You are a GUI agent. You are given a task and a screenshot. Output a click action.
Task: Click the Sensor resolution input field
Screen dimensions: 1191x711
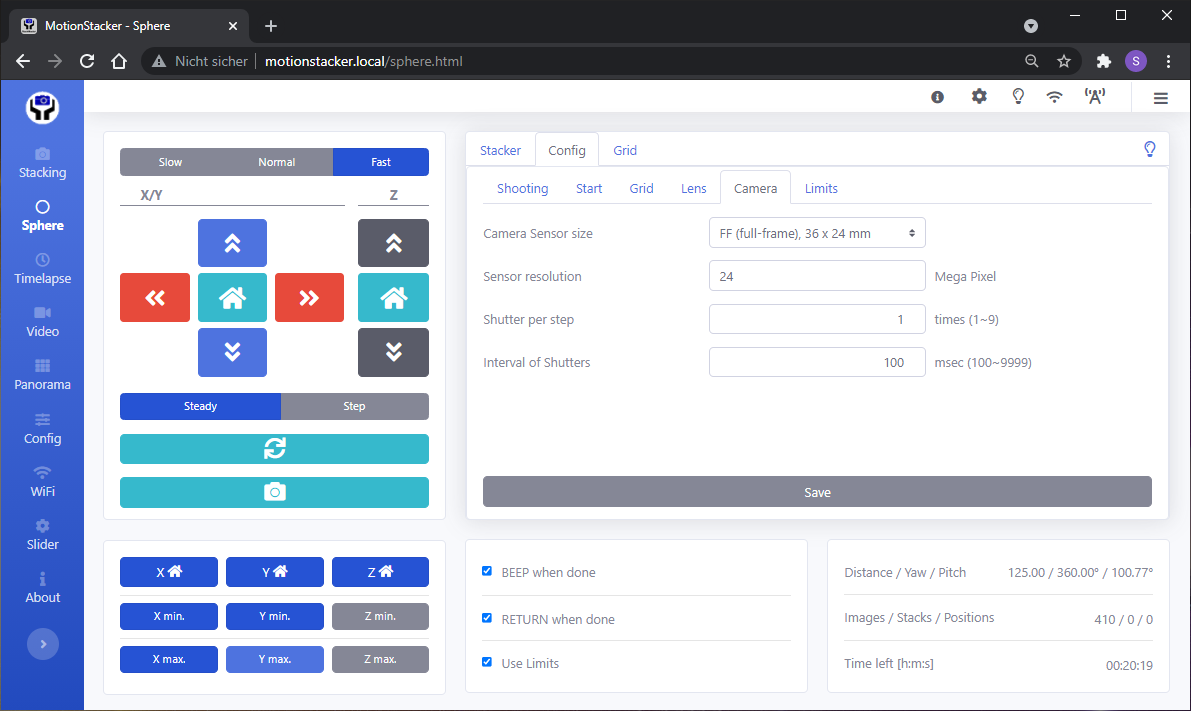tap(817, 276)
